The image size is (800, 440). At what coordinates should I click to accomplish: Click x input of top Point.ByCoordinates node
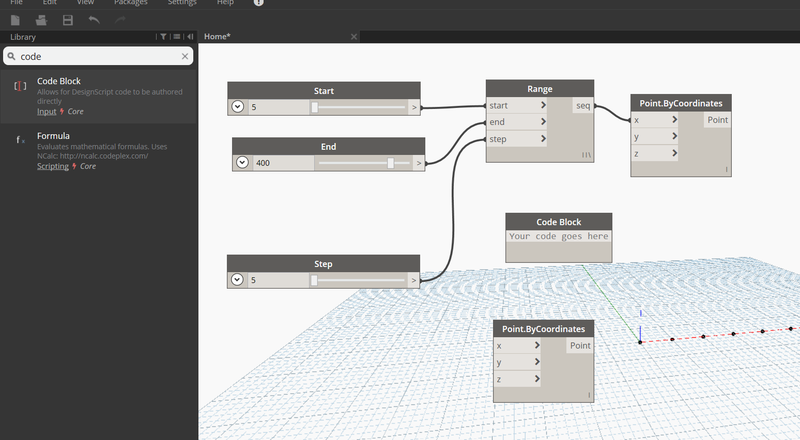[x=655, y=120]
